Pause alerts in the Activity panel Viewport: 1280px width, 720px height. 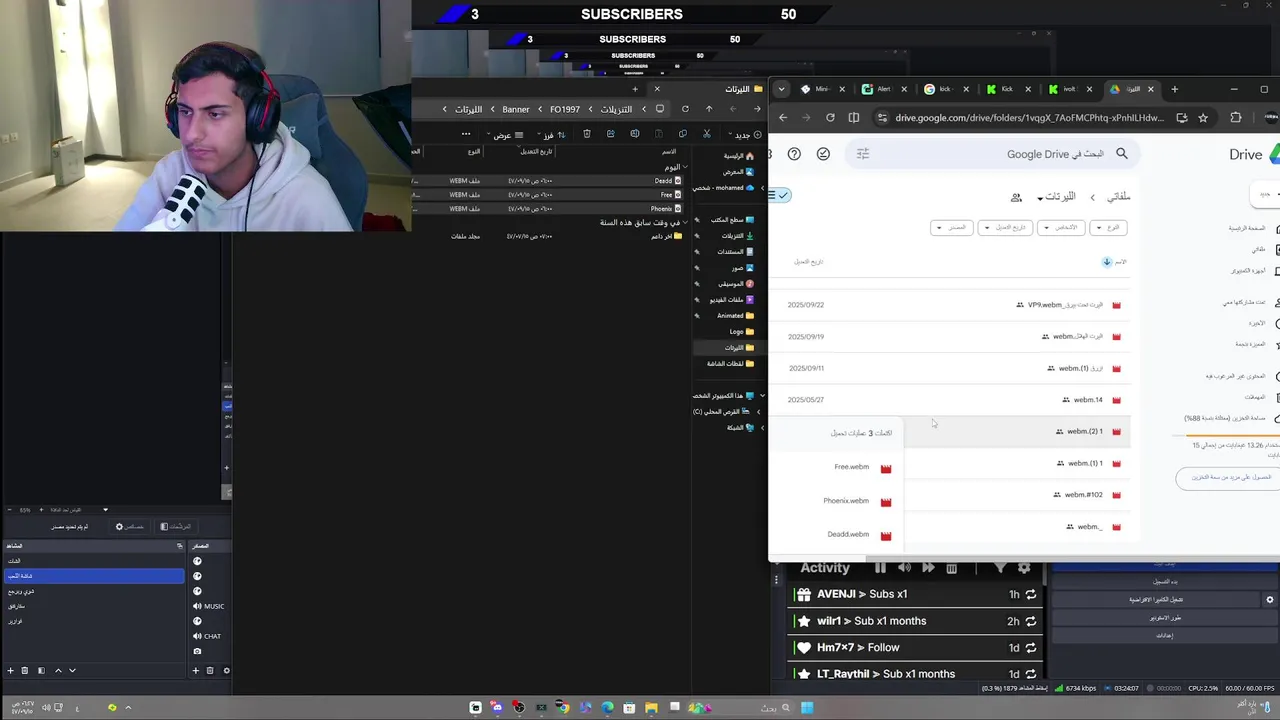click(880, 568)
